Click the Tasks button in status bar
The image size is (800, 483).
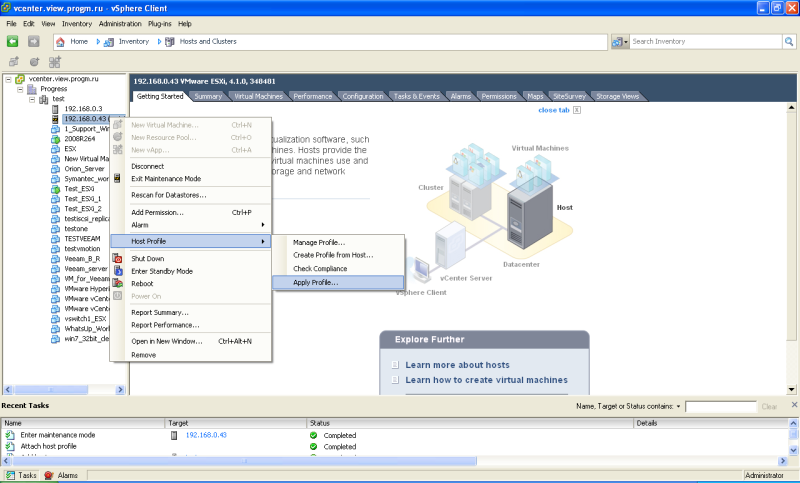coord(21,475)
